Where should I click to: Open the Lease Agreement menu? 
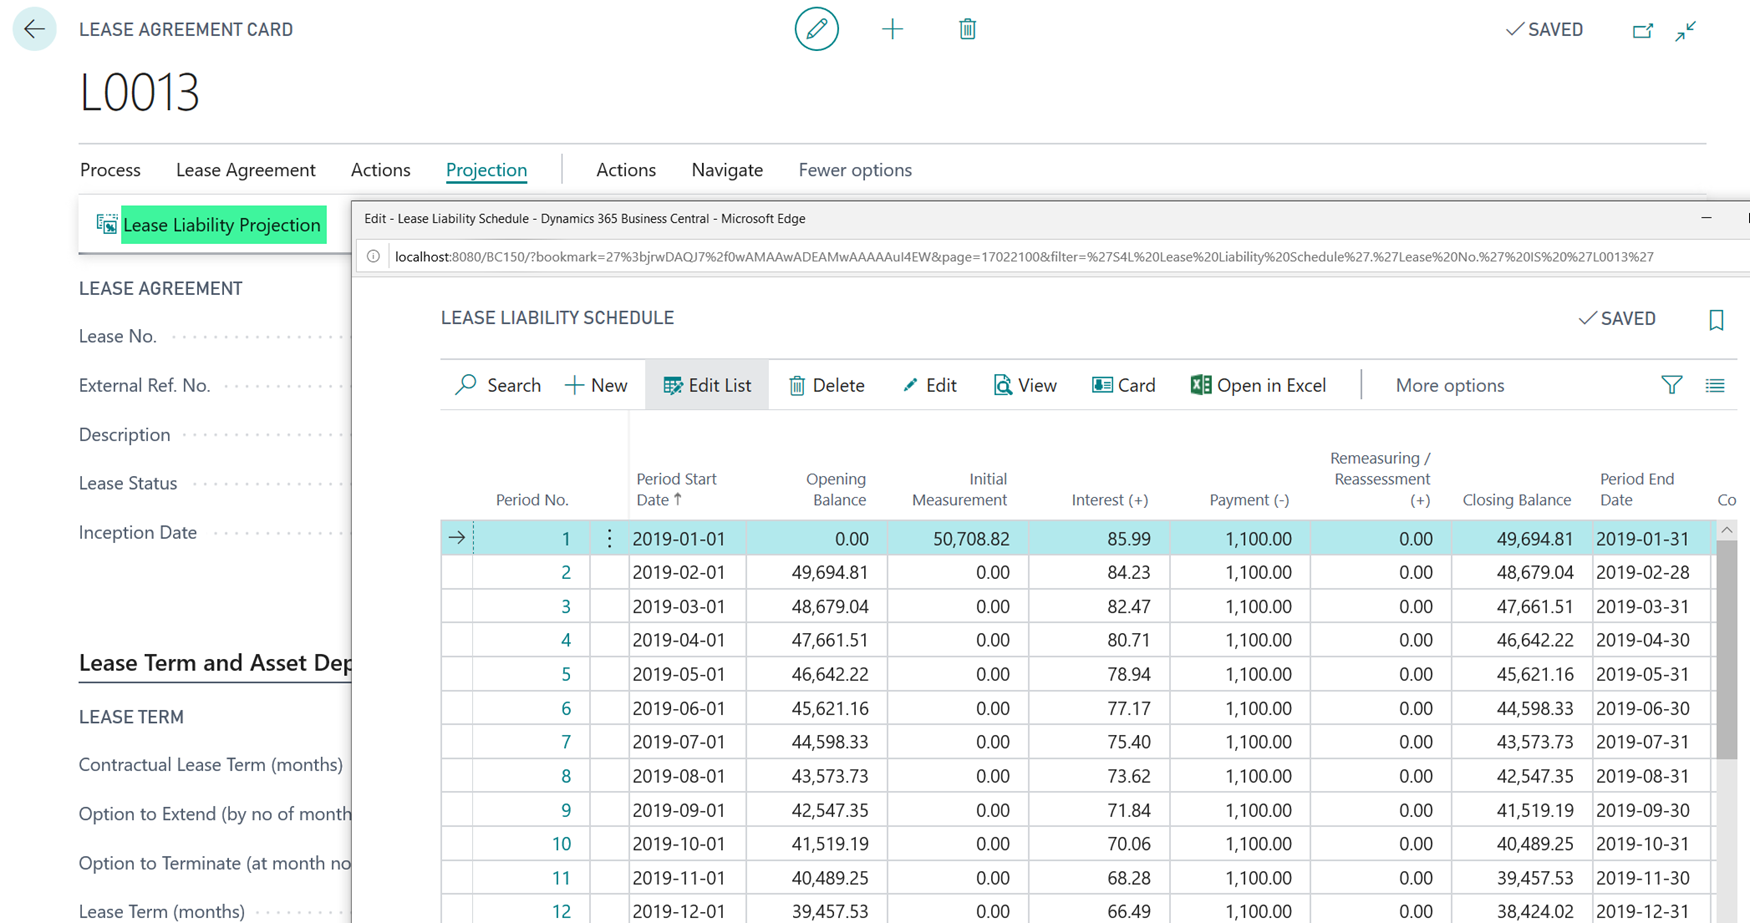coord(246,170)
